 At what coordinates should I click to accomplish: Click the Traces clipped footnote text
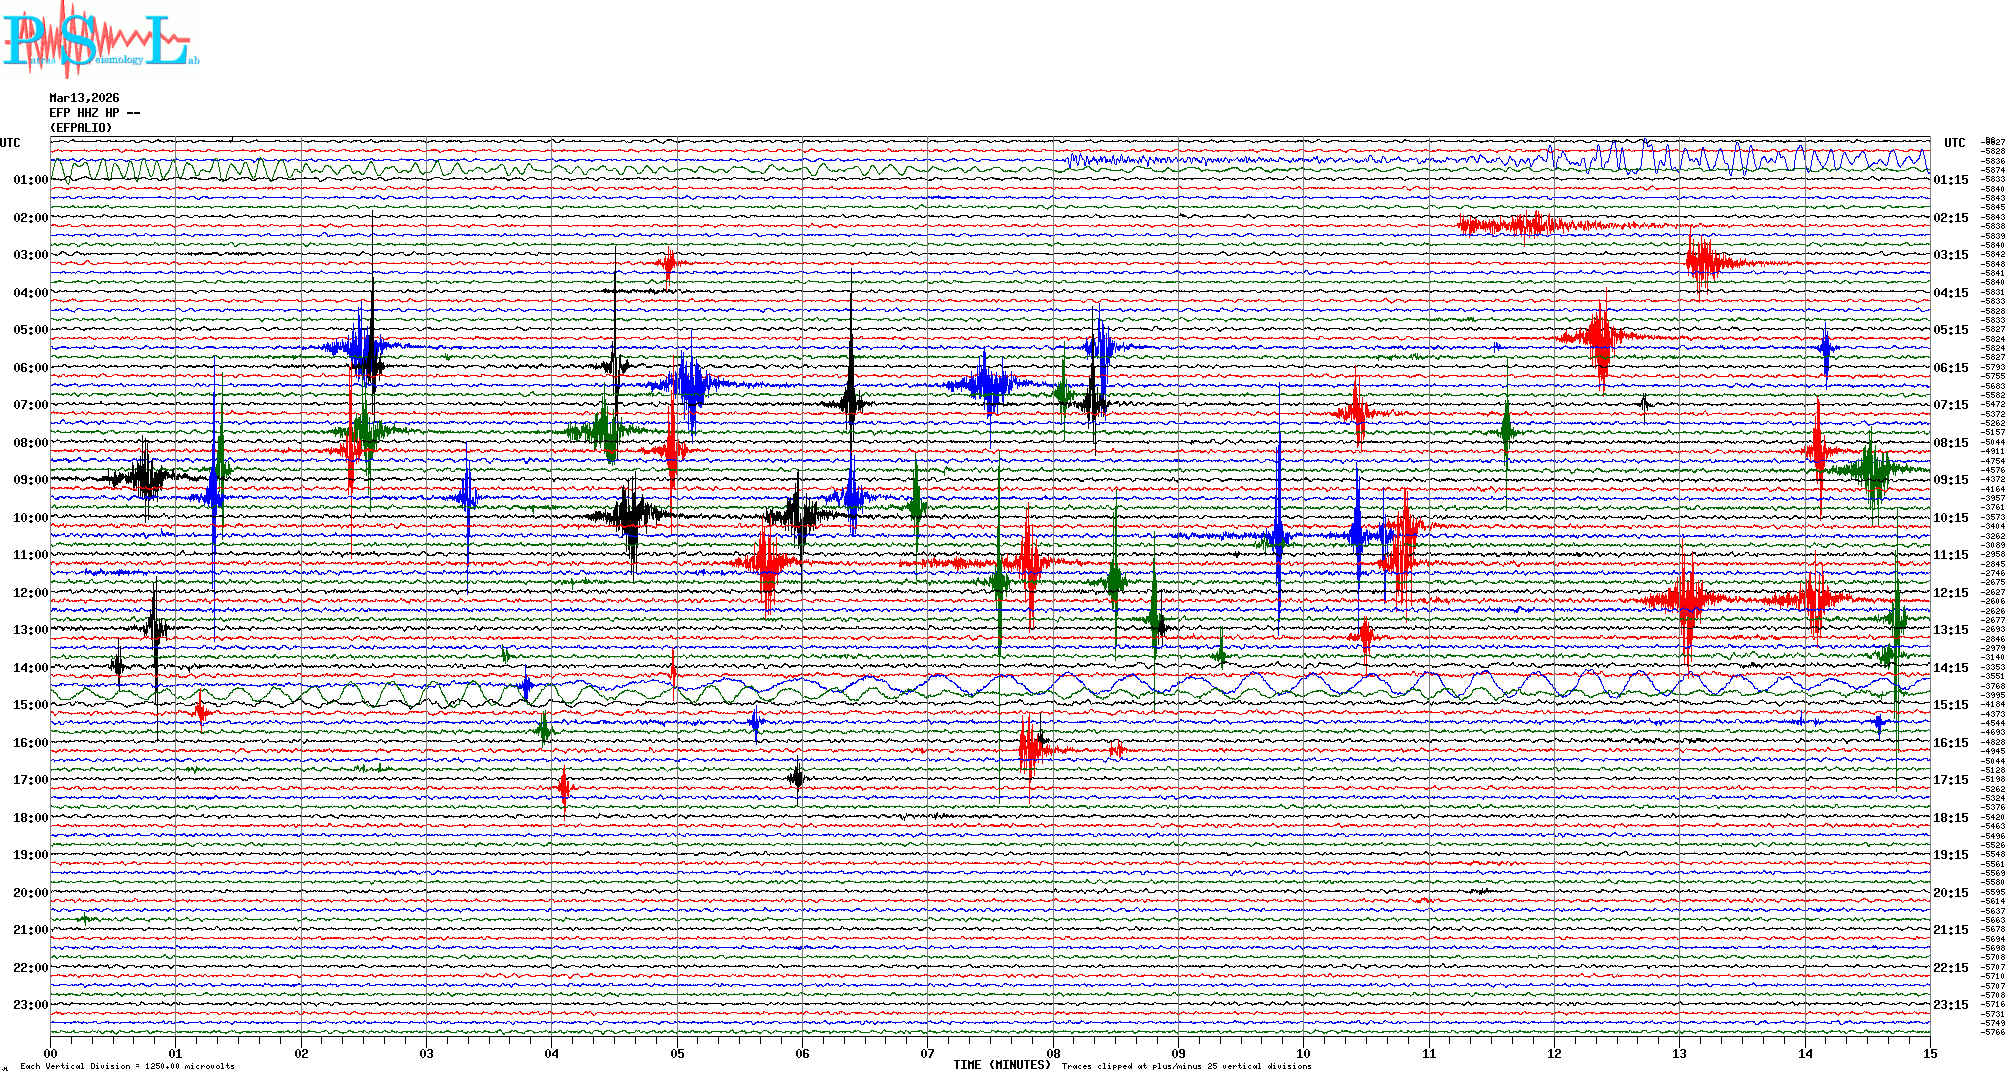pos(1186,1067)
